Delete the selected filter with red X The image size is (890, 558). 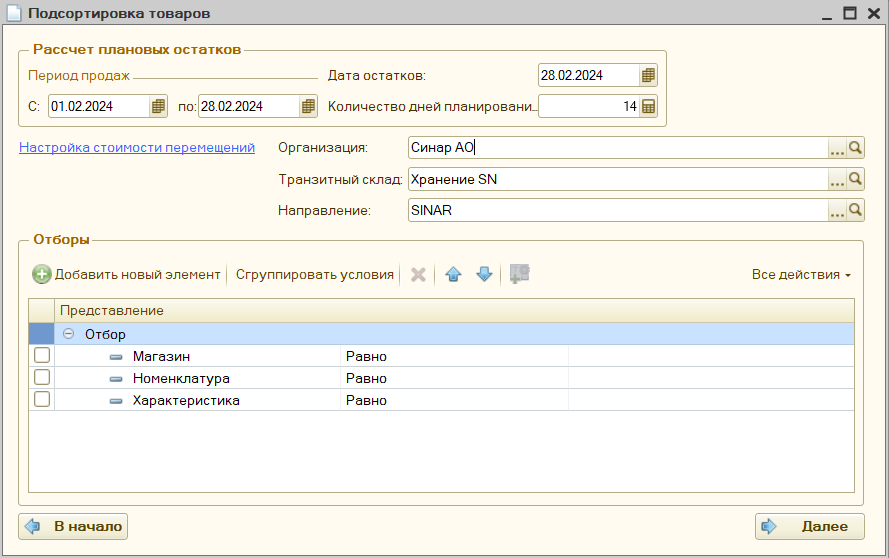(x=418, y=274)
